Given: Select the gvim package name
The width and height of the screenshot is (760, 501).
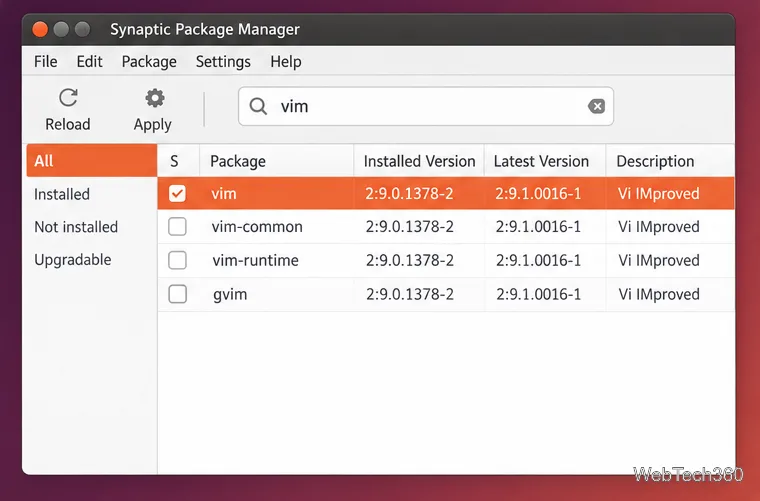Looking at the screenshot, I should (x=230, y=295).
